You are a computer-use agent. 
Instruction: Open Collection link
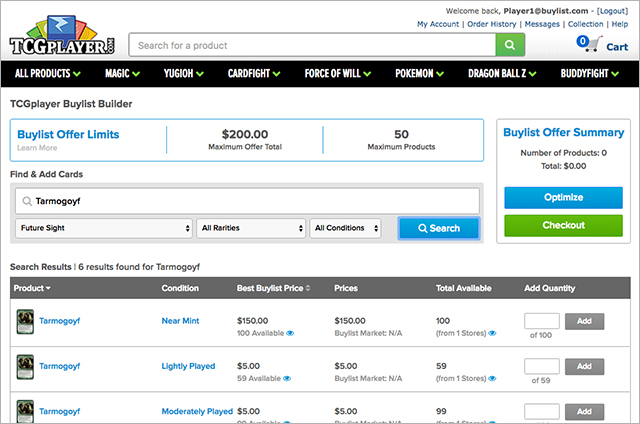(585, 24)
